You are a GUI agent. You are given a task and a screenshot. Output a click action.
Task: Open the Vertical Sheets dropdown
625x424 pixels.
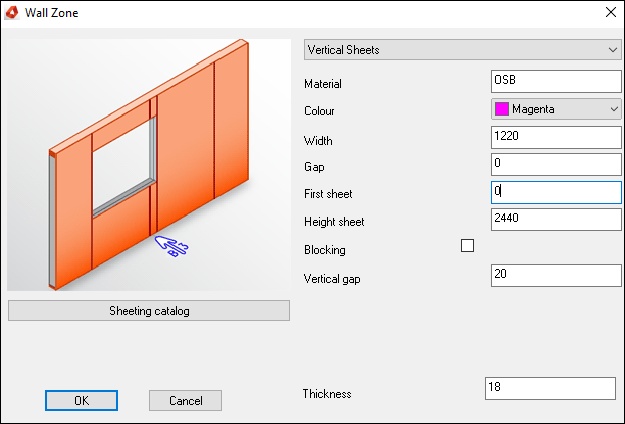(x=462, y=49)
